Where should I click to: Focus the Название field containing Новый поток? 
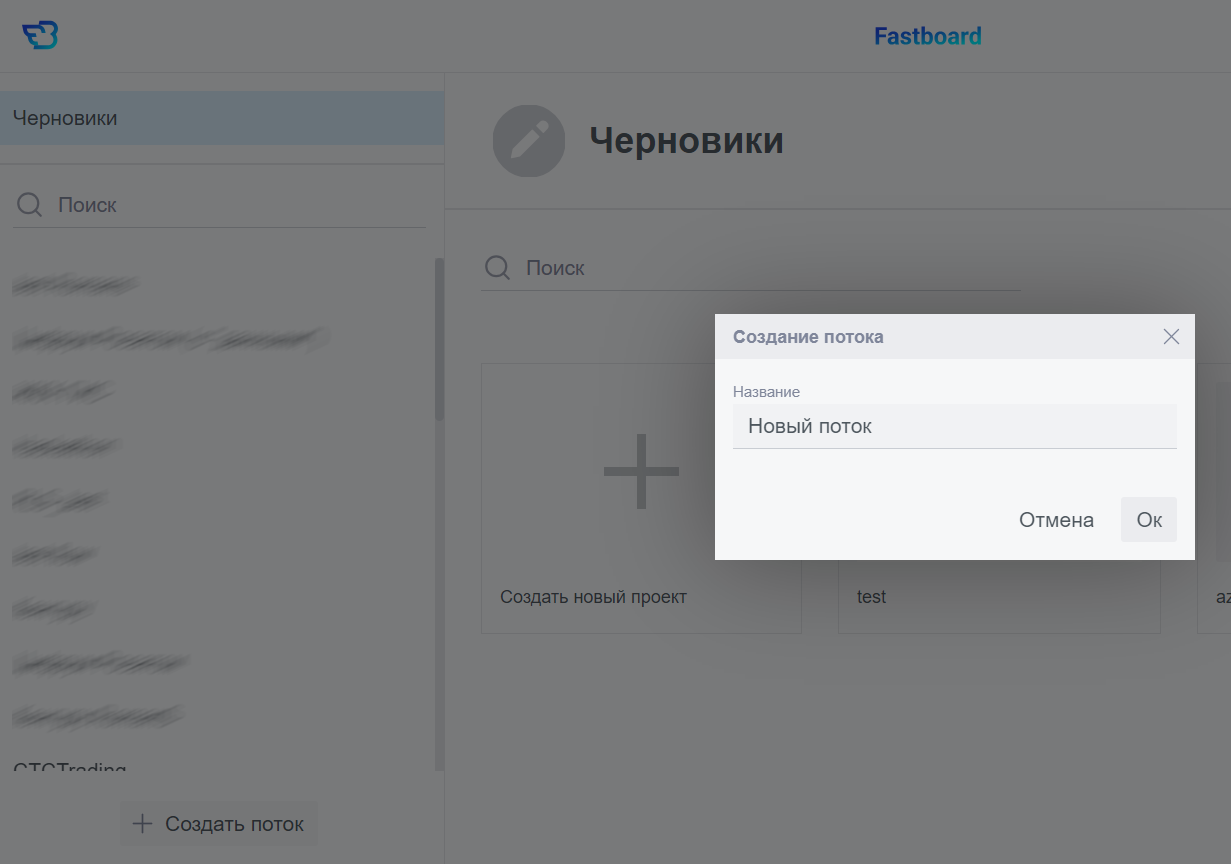(954, 427)
